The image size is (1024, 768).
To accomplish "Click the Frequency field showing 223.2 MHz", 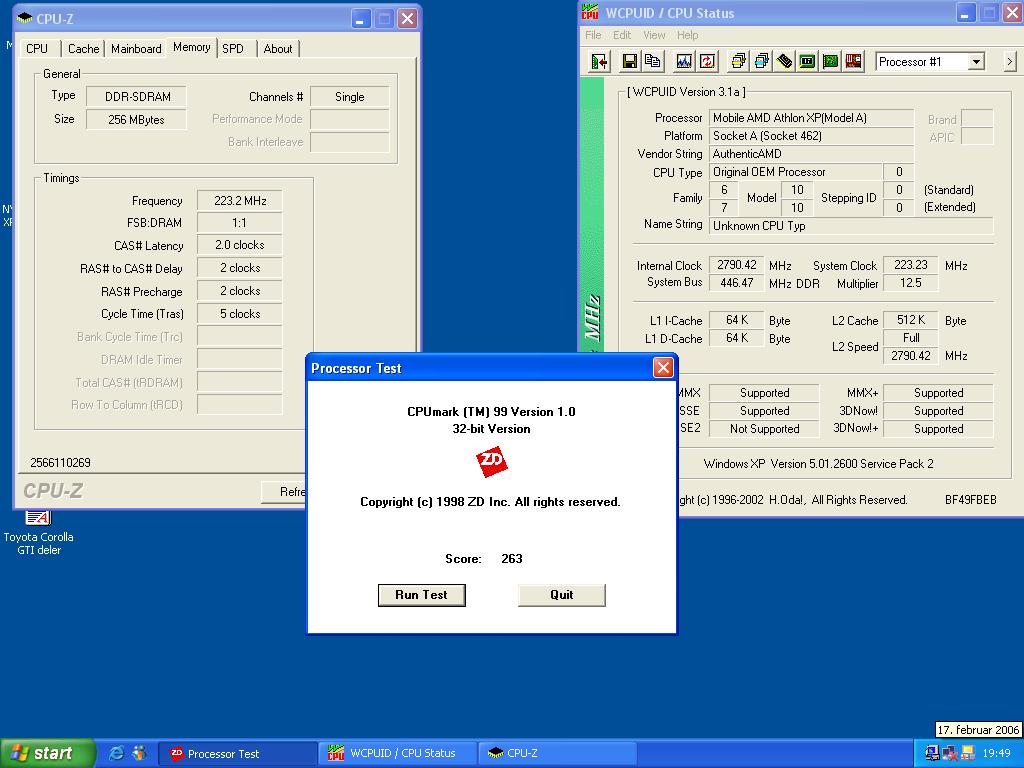I will coord(240,200).
